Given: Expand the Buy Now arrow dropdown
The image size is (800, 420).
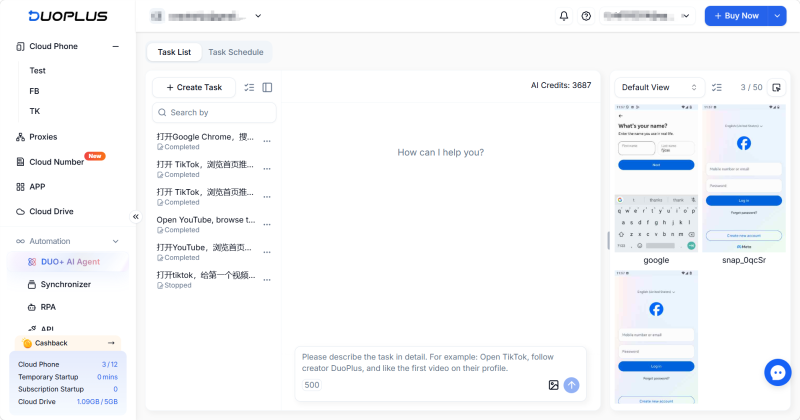Looking at the screenshot, I should 777,16.
